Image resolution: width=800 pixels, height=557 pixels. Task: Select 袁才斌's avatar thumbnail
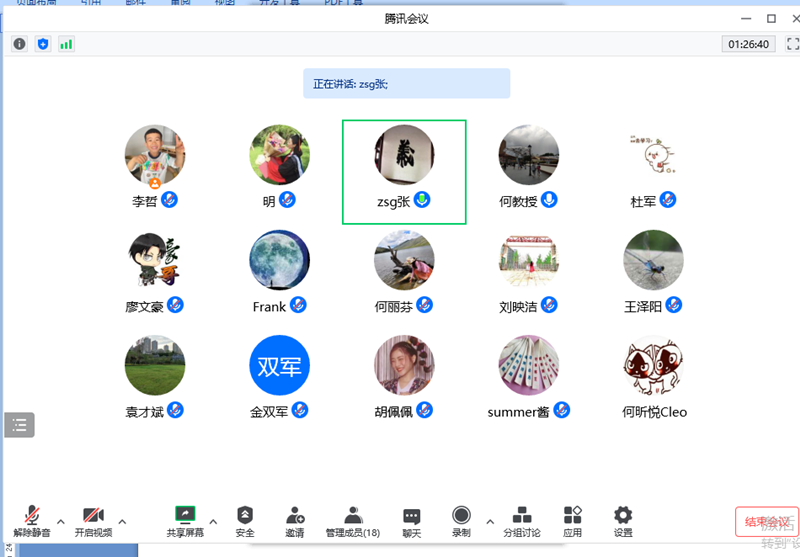point(155,365)
